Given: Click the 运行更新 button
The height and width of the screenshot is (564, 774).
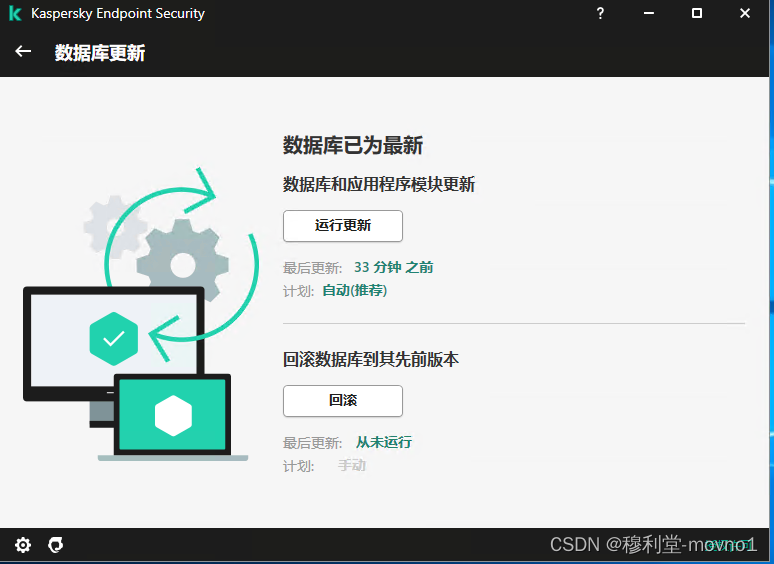Looking at the screenshot, I should point(343,226).
